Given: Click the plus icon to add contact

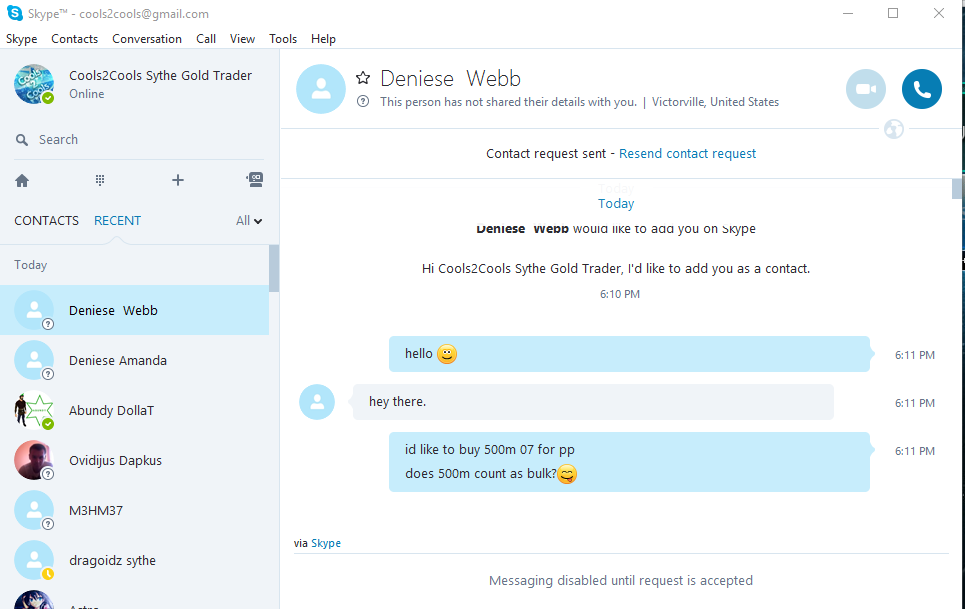Looking at the screenshot, I should tap(178, 180).
